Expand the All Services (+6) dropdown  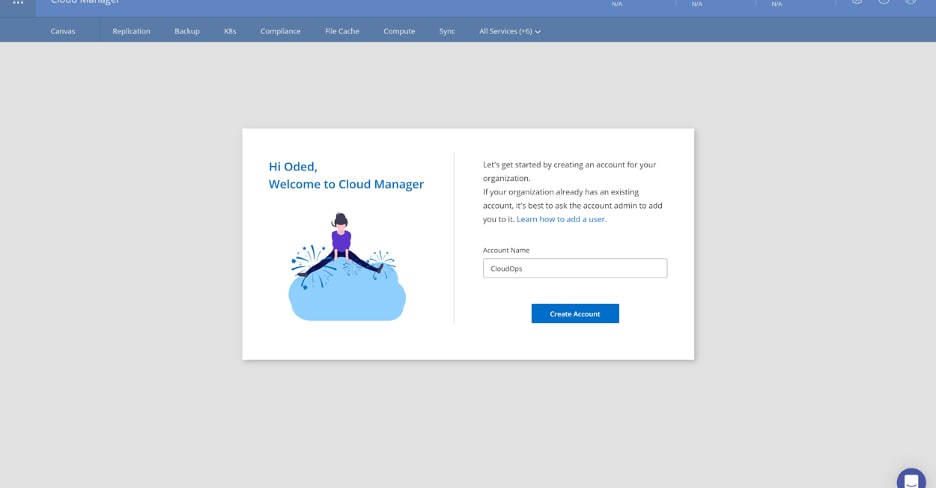click(510, 31)
